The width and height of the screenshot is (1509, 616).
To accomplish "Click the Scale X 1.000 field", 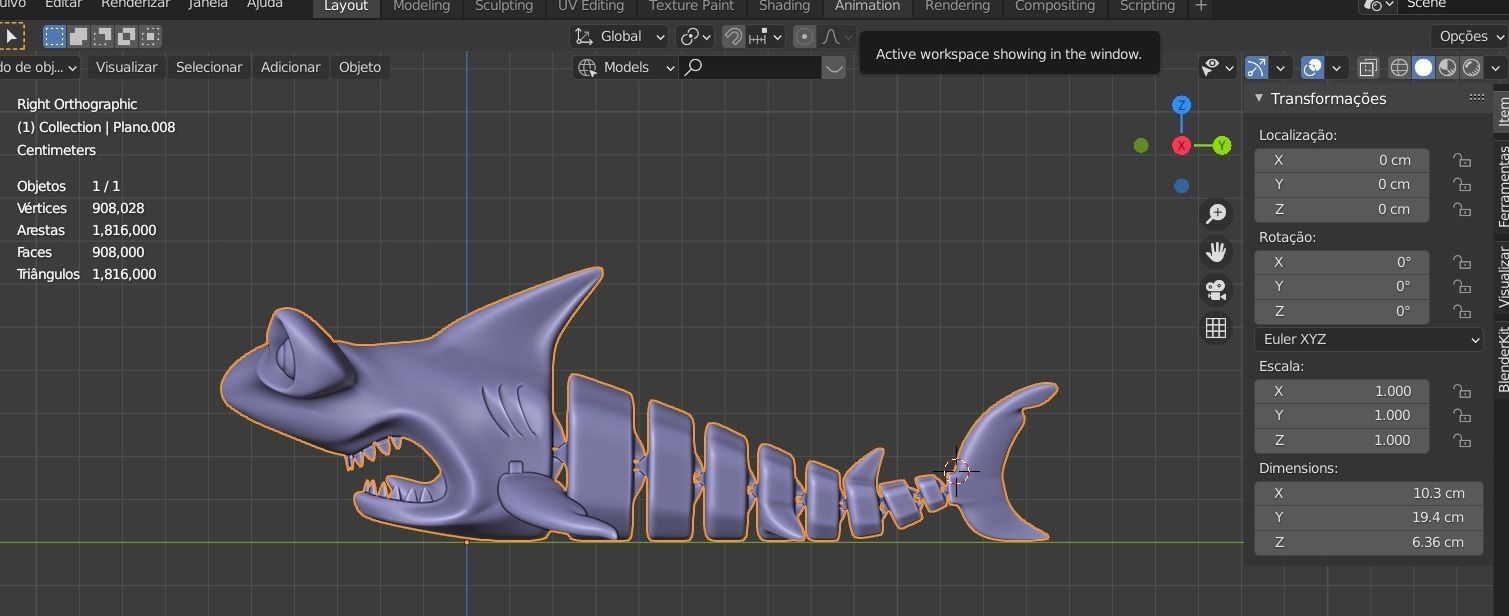I will click(1341, 391).
